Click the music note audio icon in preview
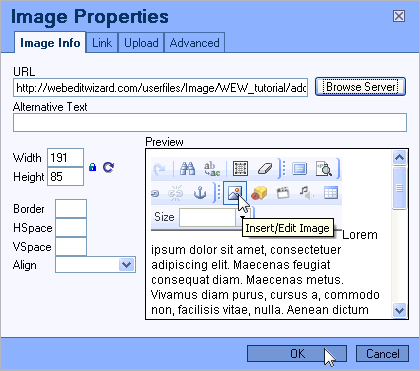The image size is (420, 371). coord(306,193)
